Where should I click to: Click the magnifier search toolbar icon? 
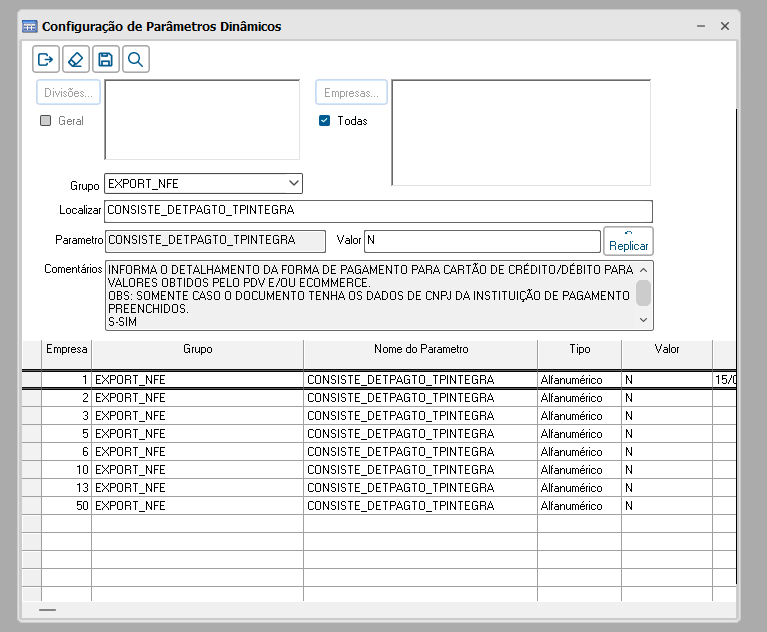135,60
